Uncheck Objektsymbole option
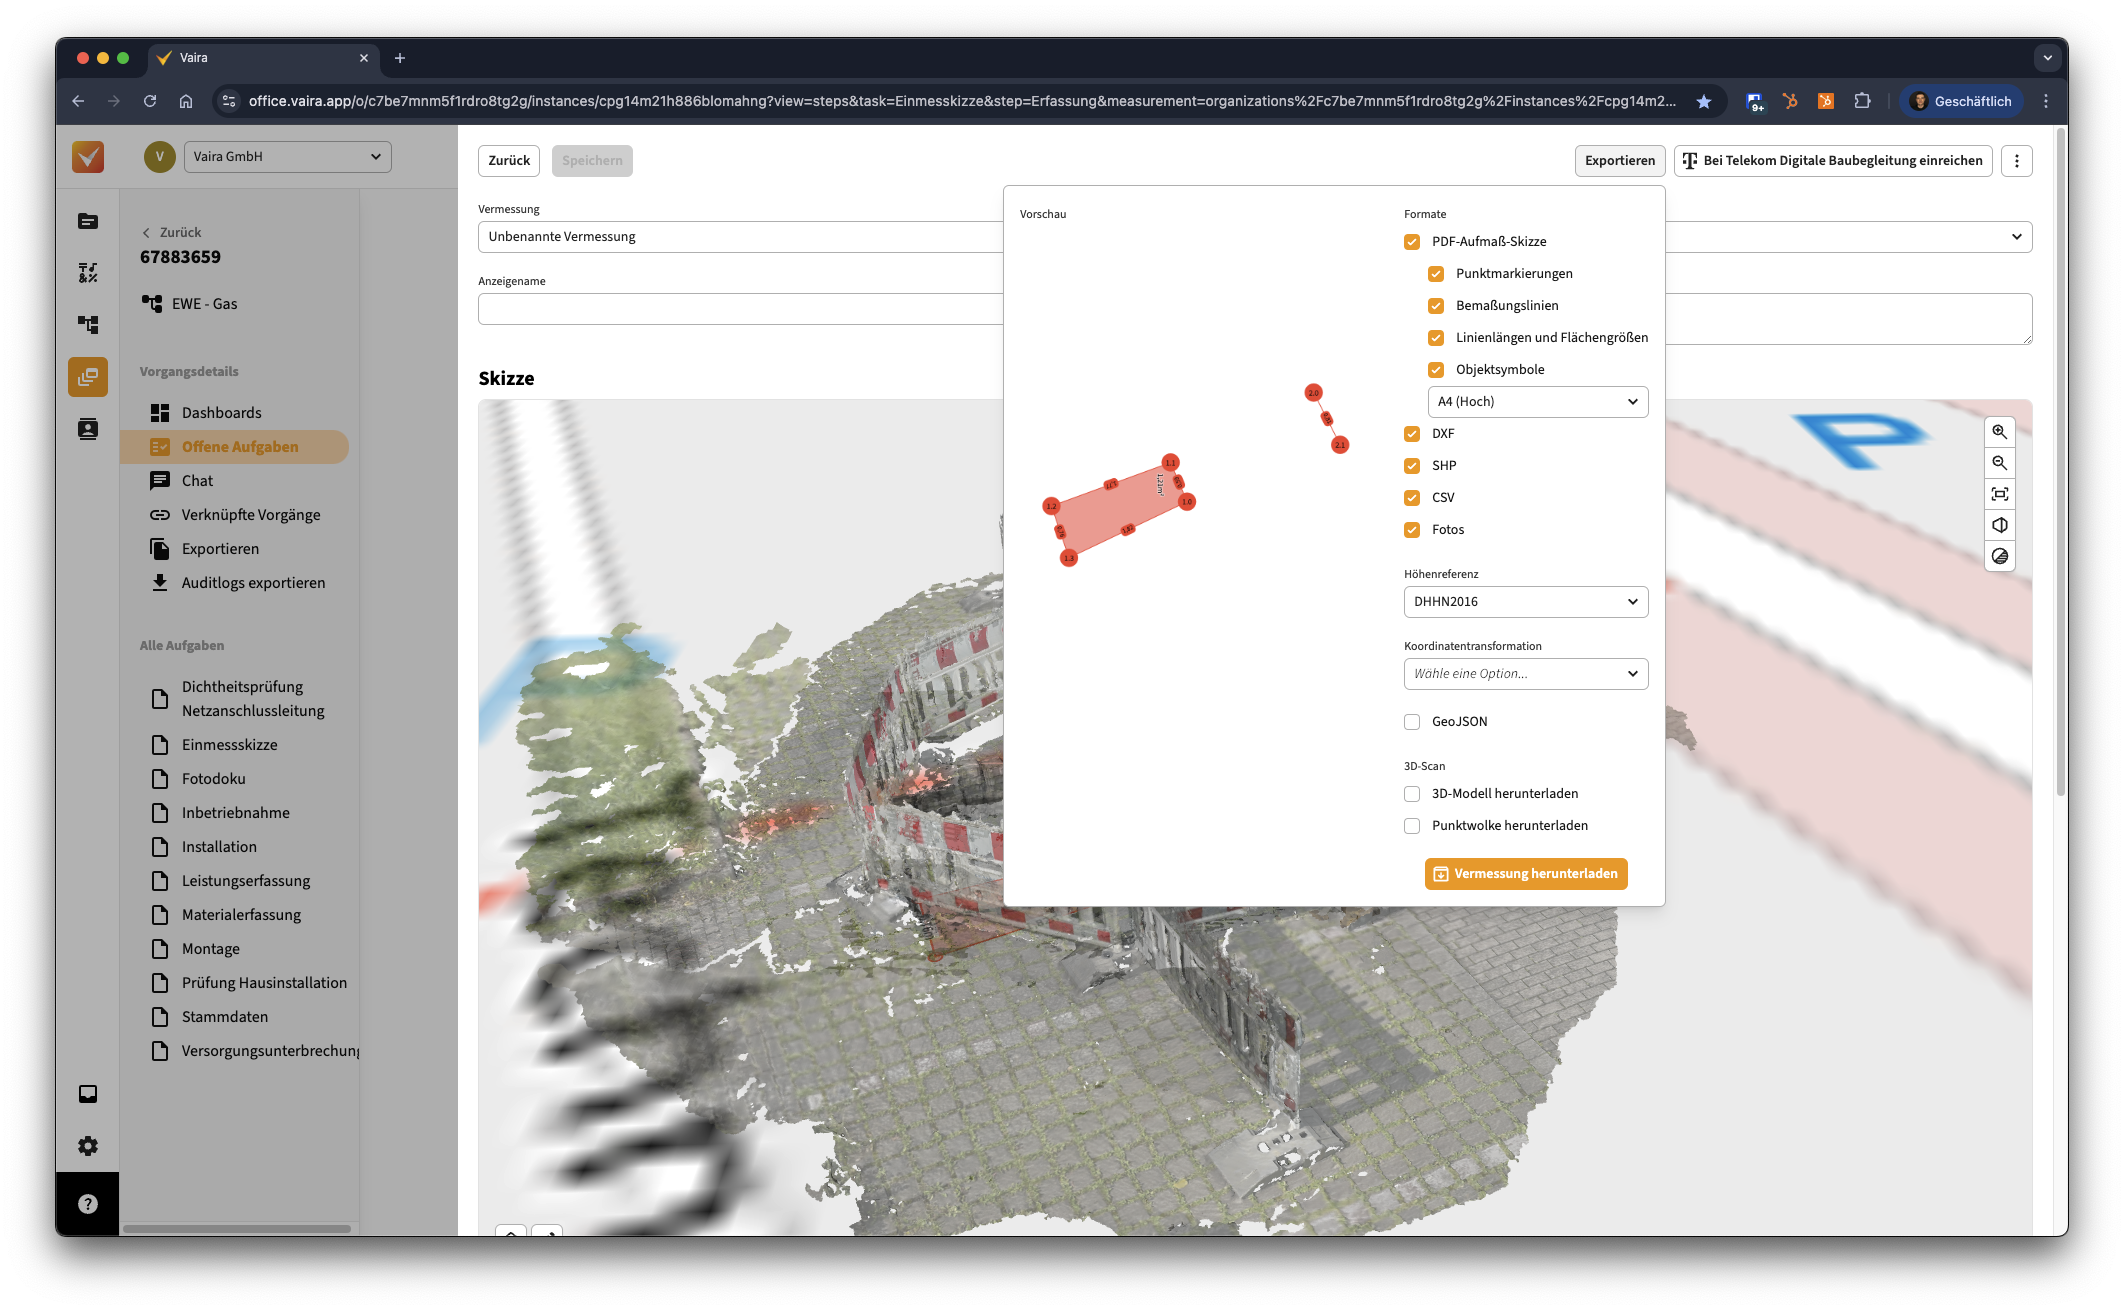The width and height of the screenshot is (2124, 1310). click(x=1436, y=370)
